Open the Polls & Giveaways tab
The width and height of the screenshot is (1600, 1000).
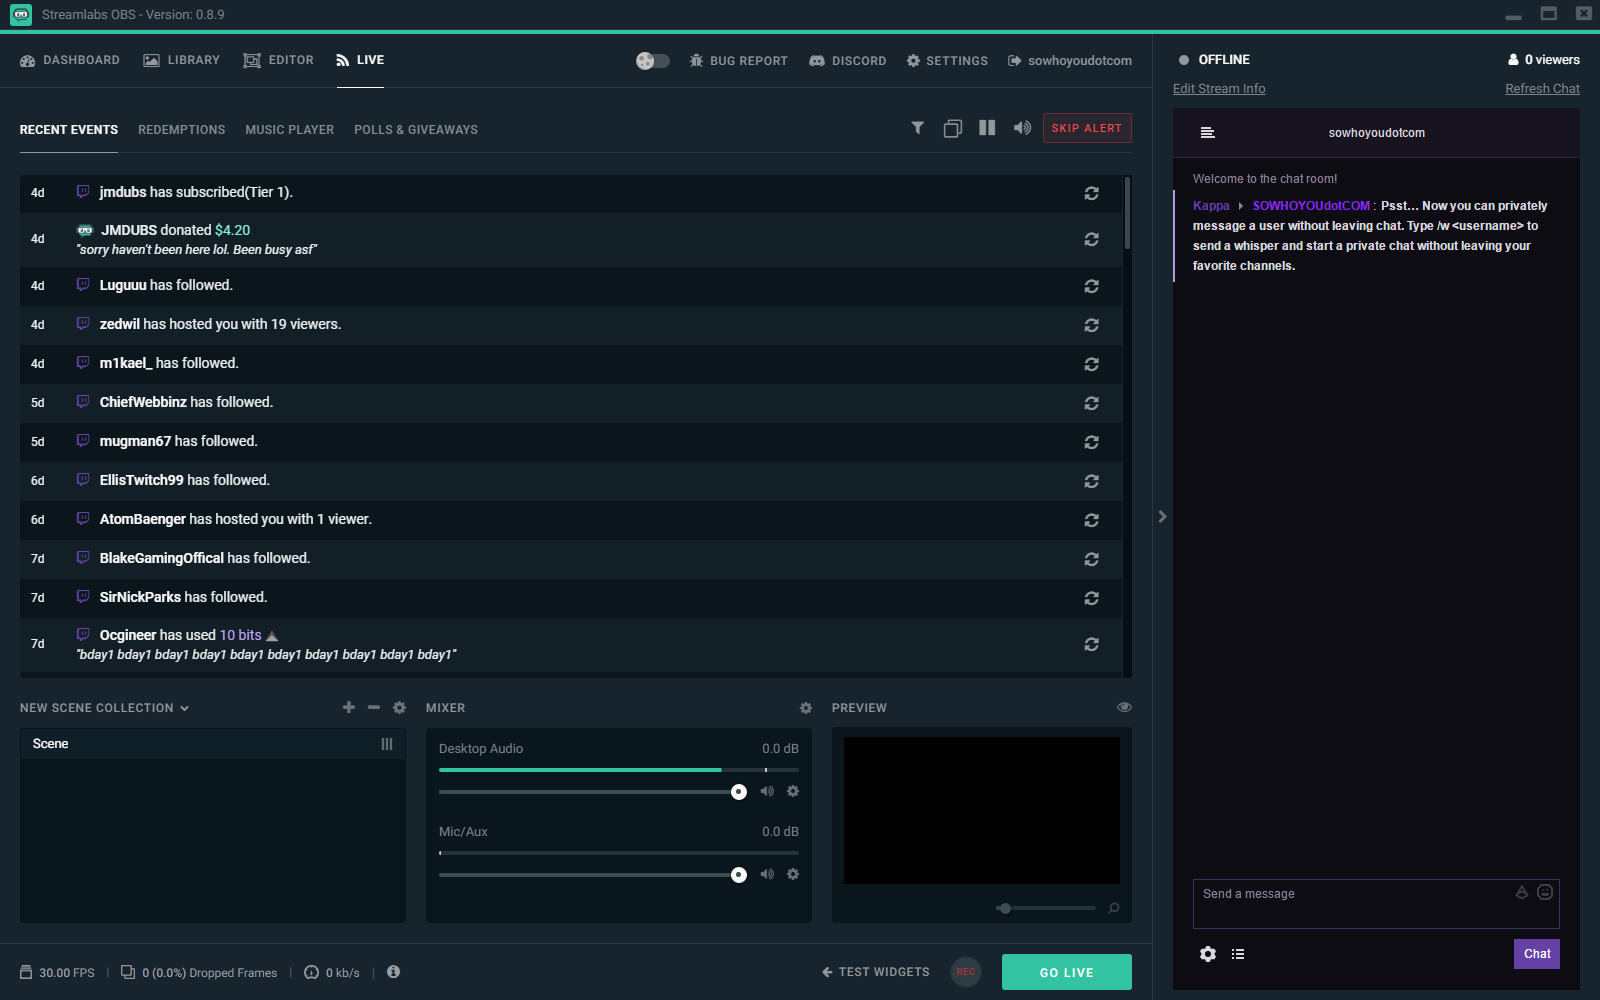pyautogui.click(x=416, y=130)
